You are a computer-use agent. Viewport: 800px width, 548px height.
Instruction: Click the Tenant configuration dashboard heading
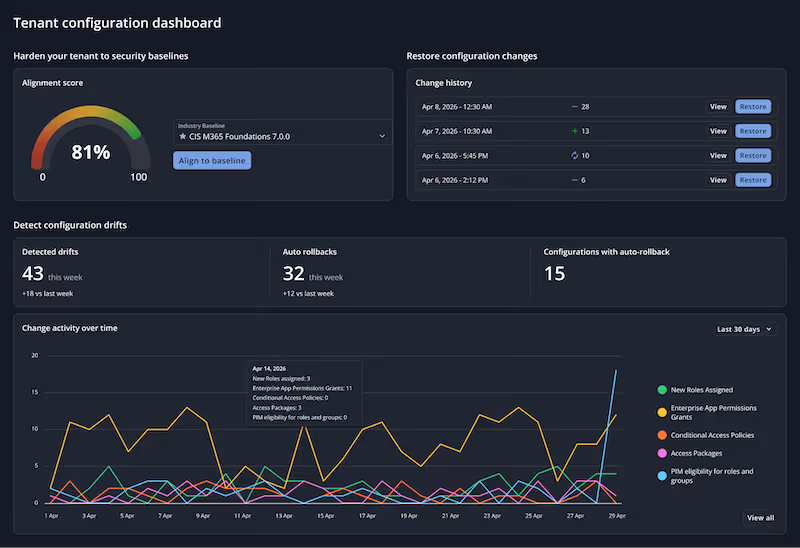117,23
